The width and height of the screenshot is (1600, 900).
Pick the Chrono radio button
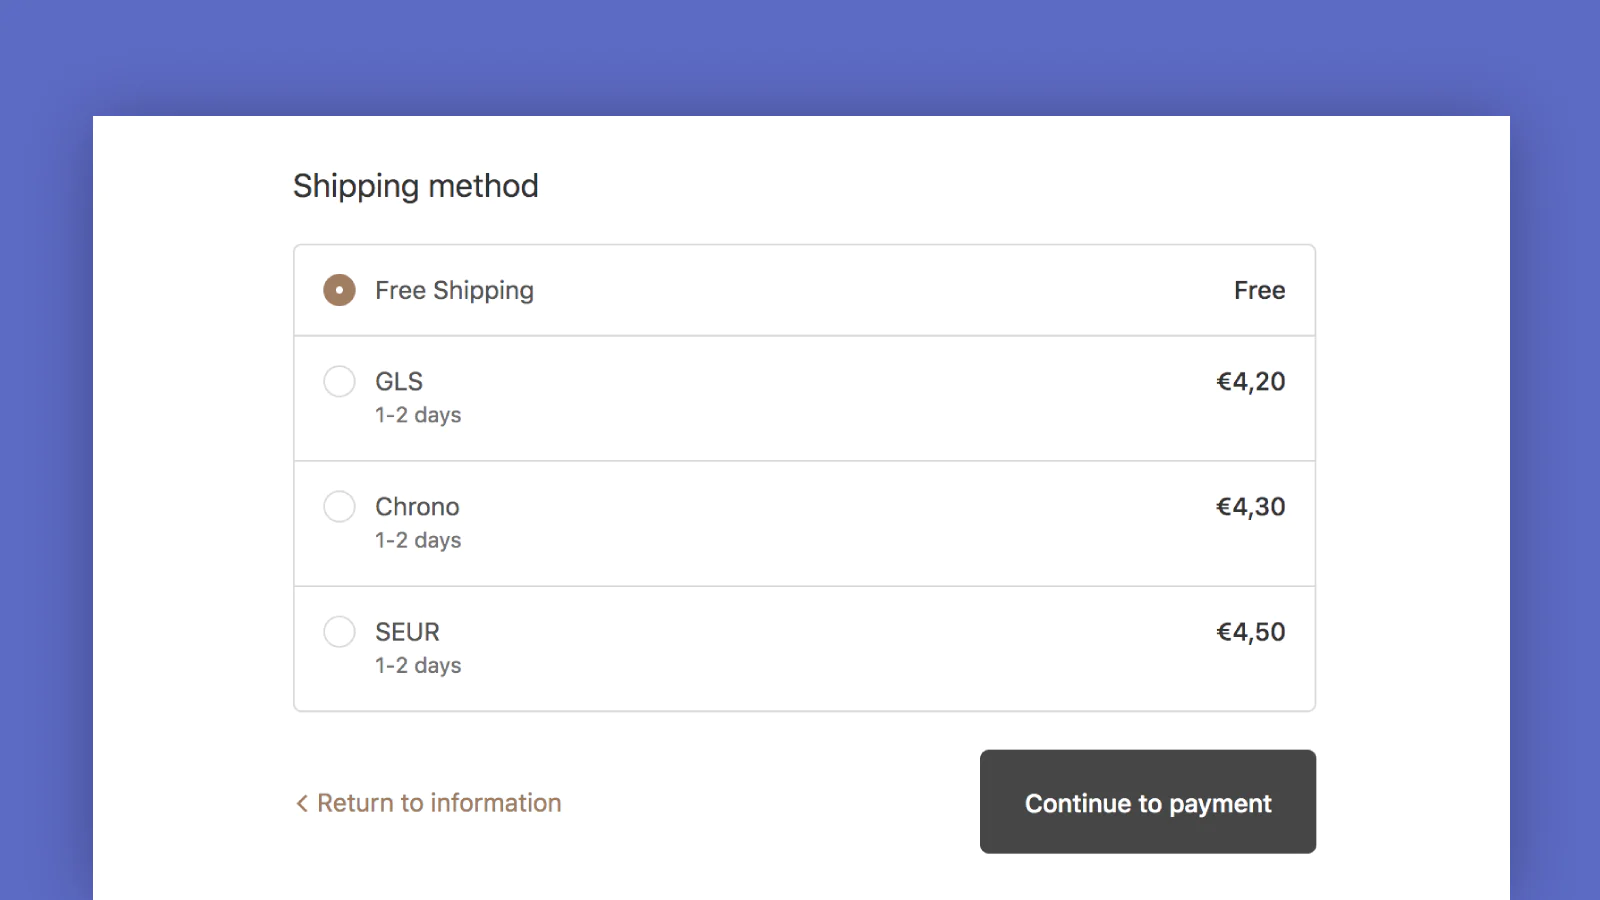pyautogui.click(x=339, y=506)
